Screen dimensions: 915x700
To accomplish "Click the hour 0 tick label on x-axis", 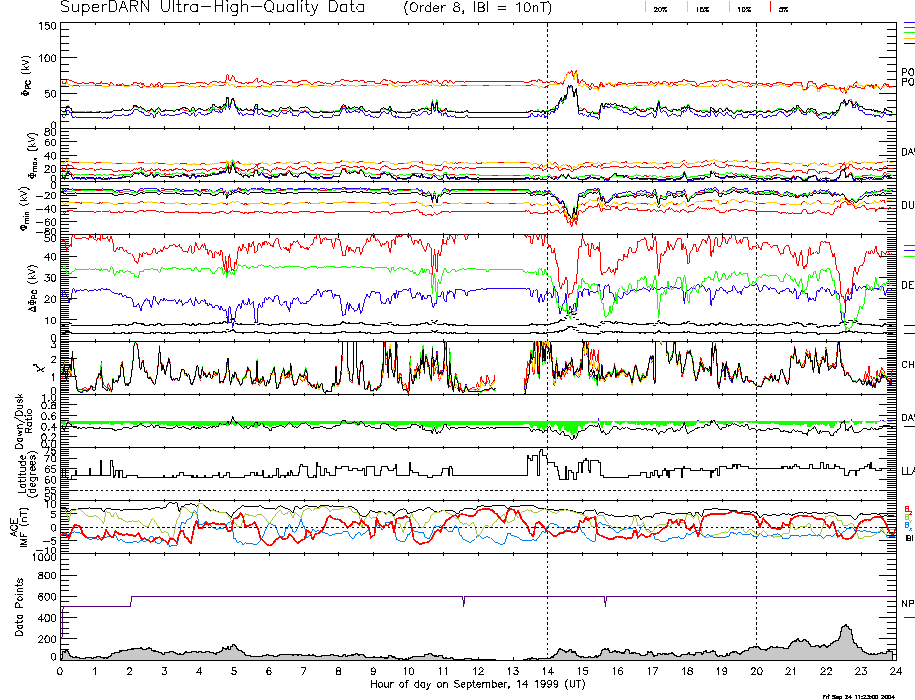I will point(61,671).
